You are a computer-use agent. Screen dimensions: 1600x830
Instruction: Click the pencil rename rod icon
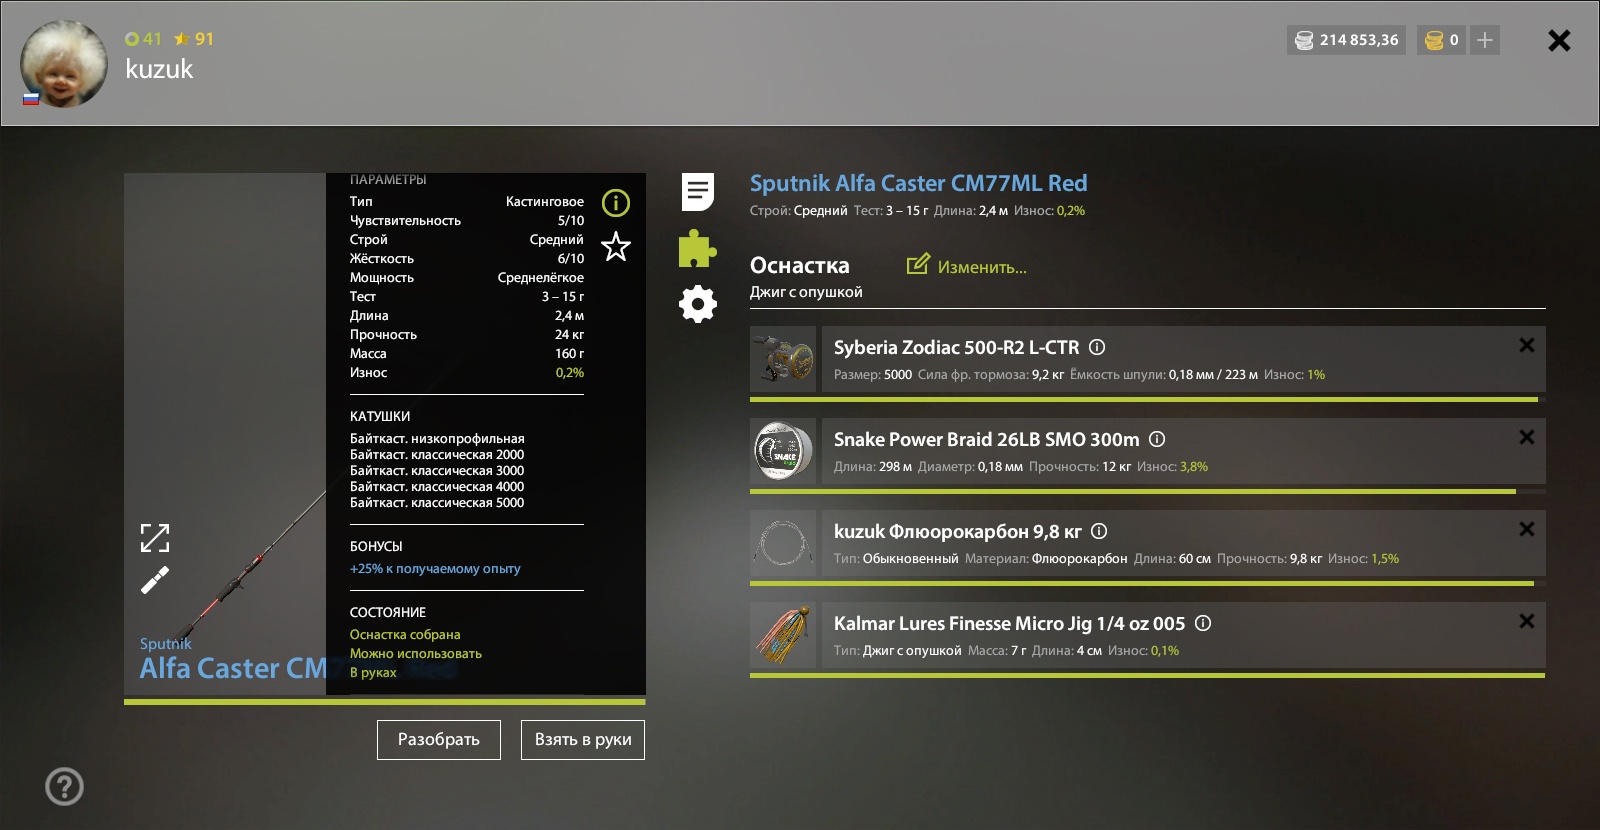155,580
